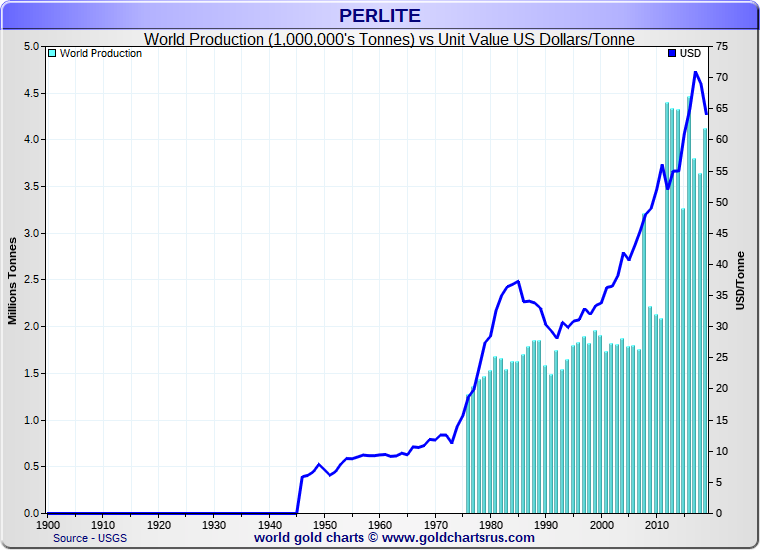Click the 30 right axis value

tap(722, 327)
